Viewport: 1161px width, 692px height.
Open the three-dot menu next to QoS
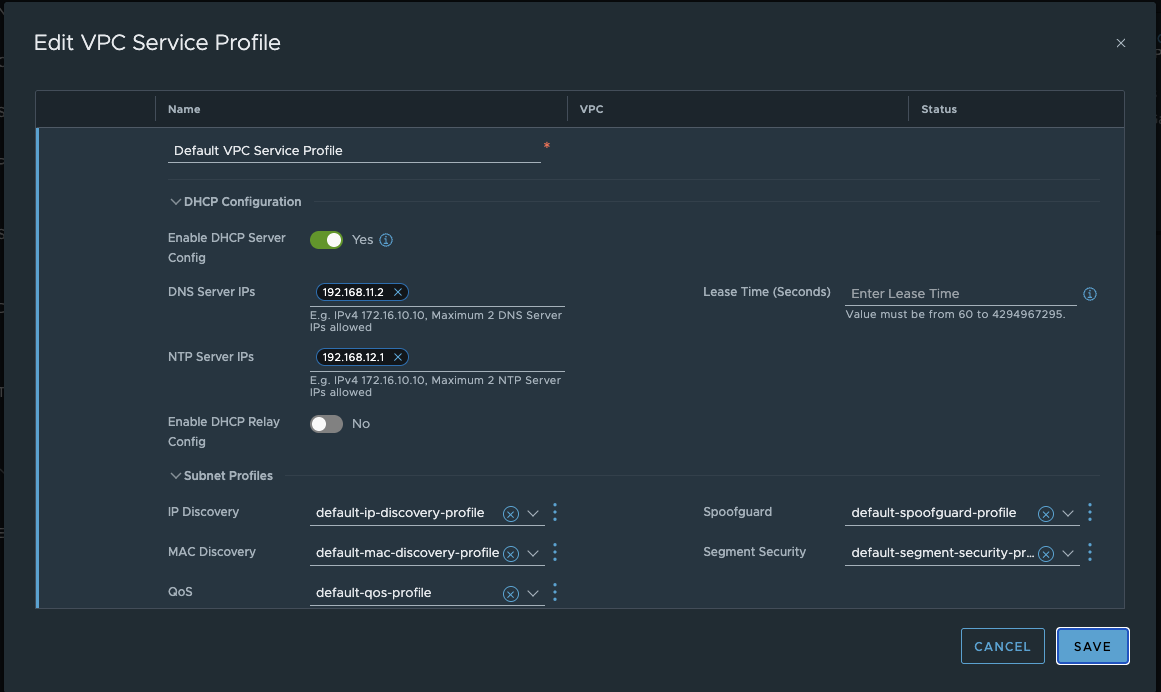point(555,592)
